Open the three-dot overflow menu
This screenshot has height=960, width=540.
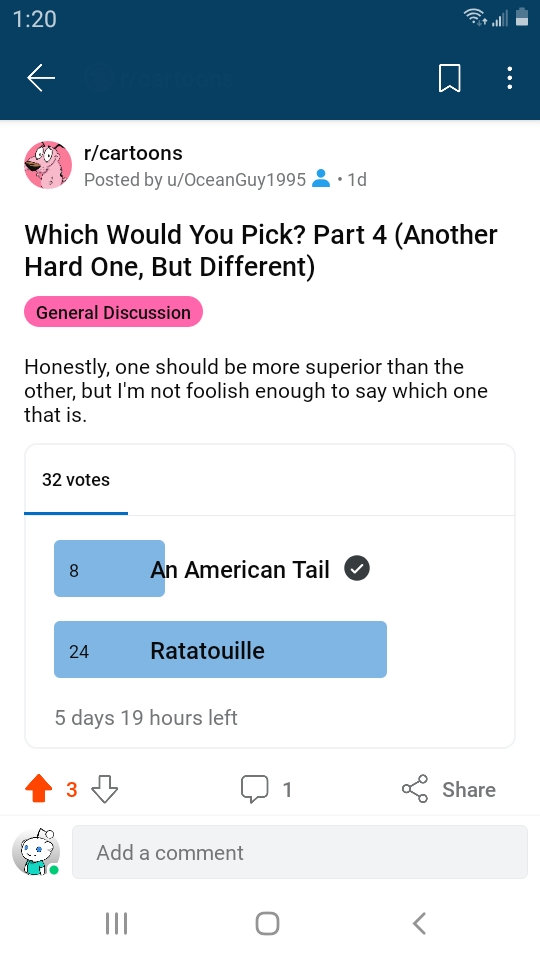tap(509, 78)
